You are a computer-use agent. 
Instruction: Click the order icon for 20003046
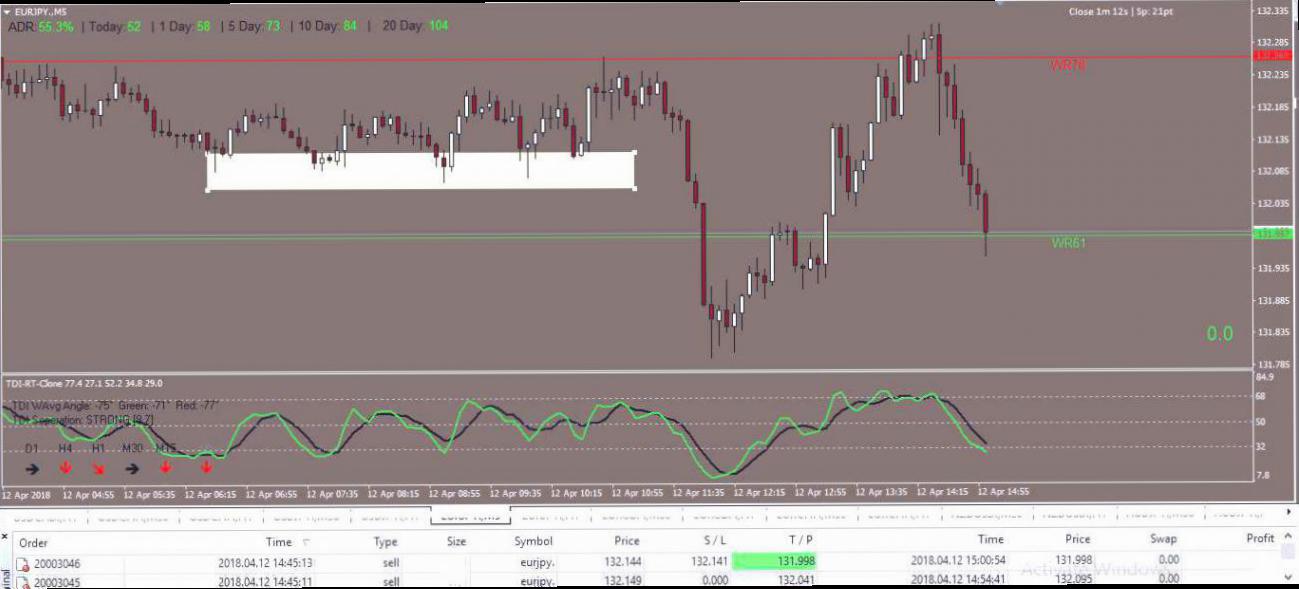pyautogui.click(x=22, y=563)
